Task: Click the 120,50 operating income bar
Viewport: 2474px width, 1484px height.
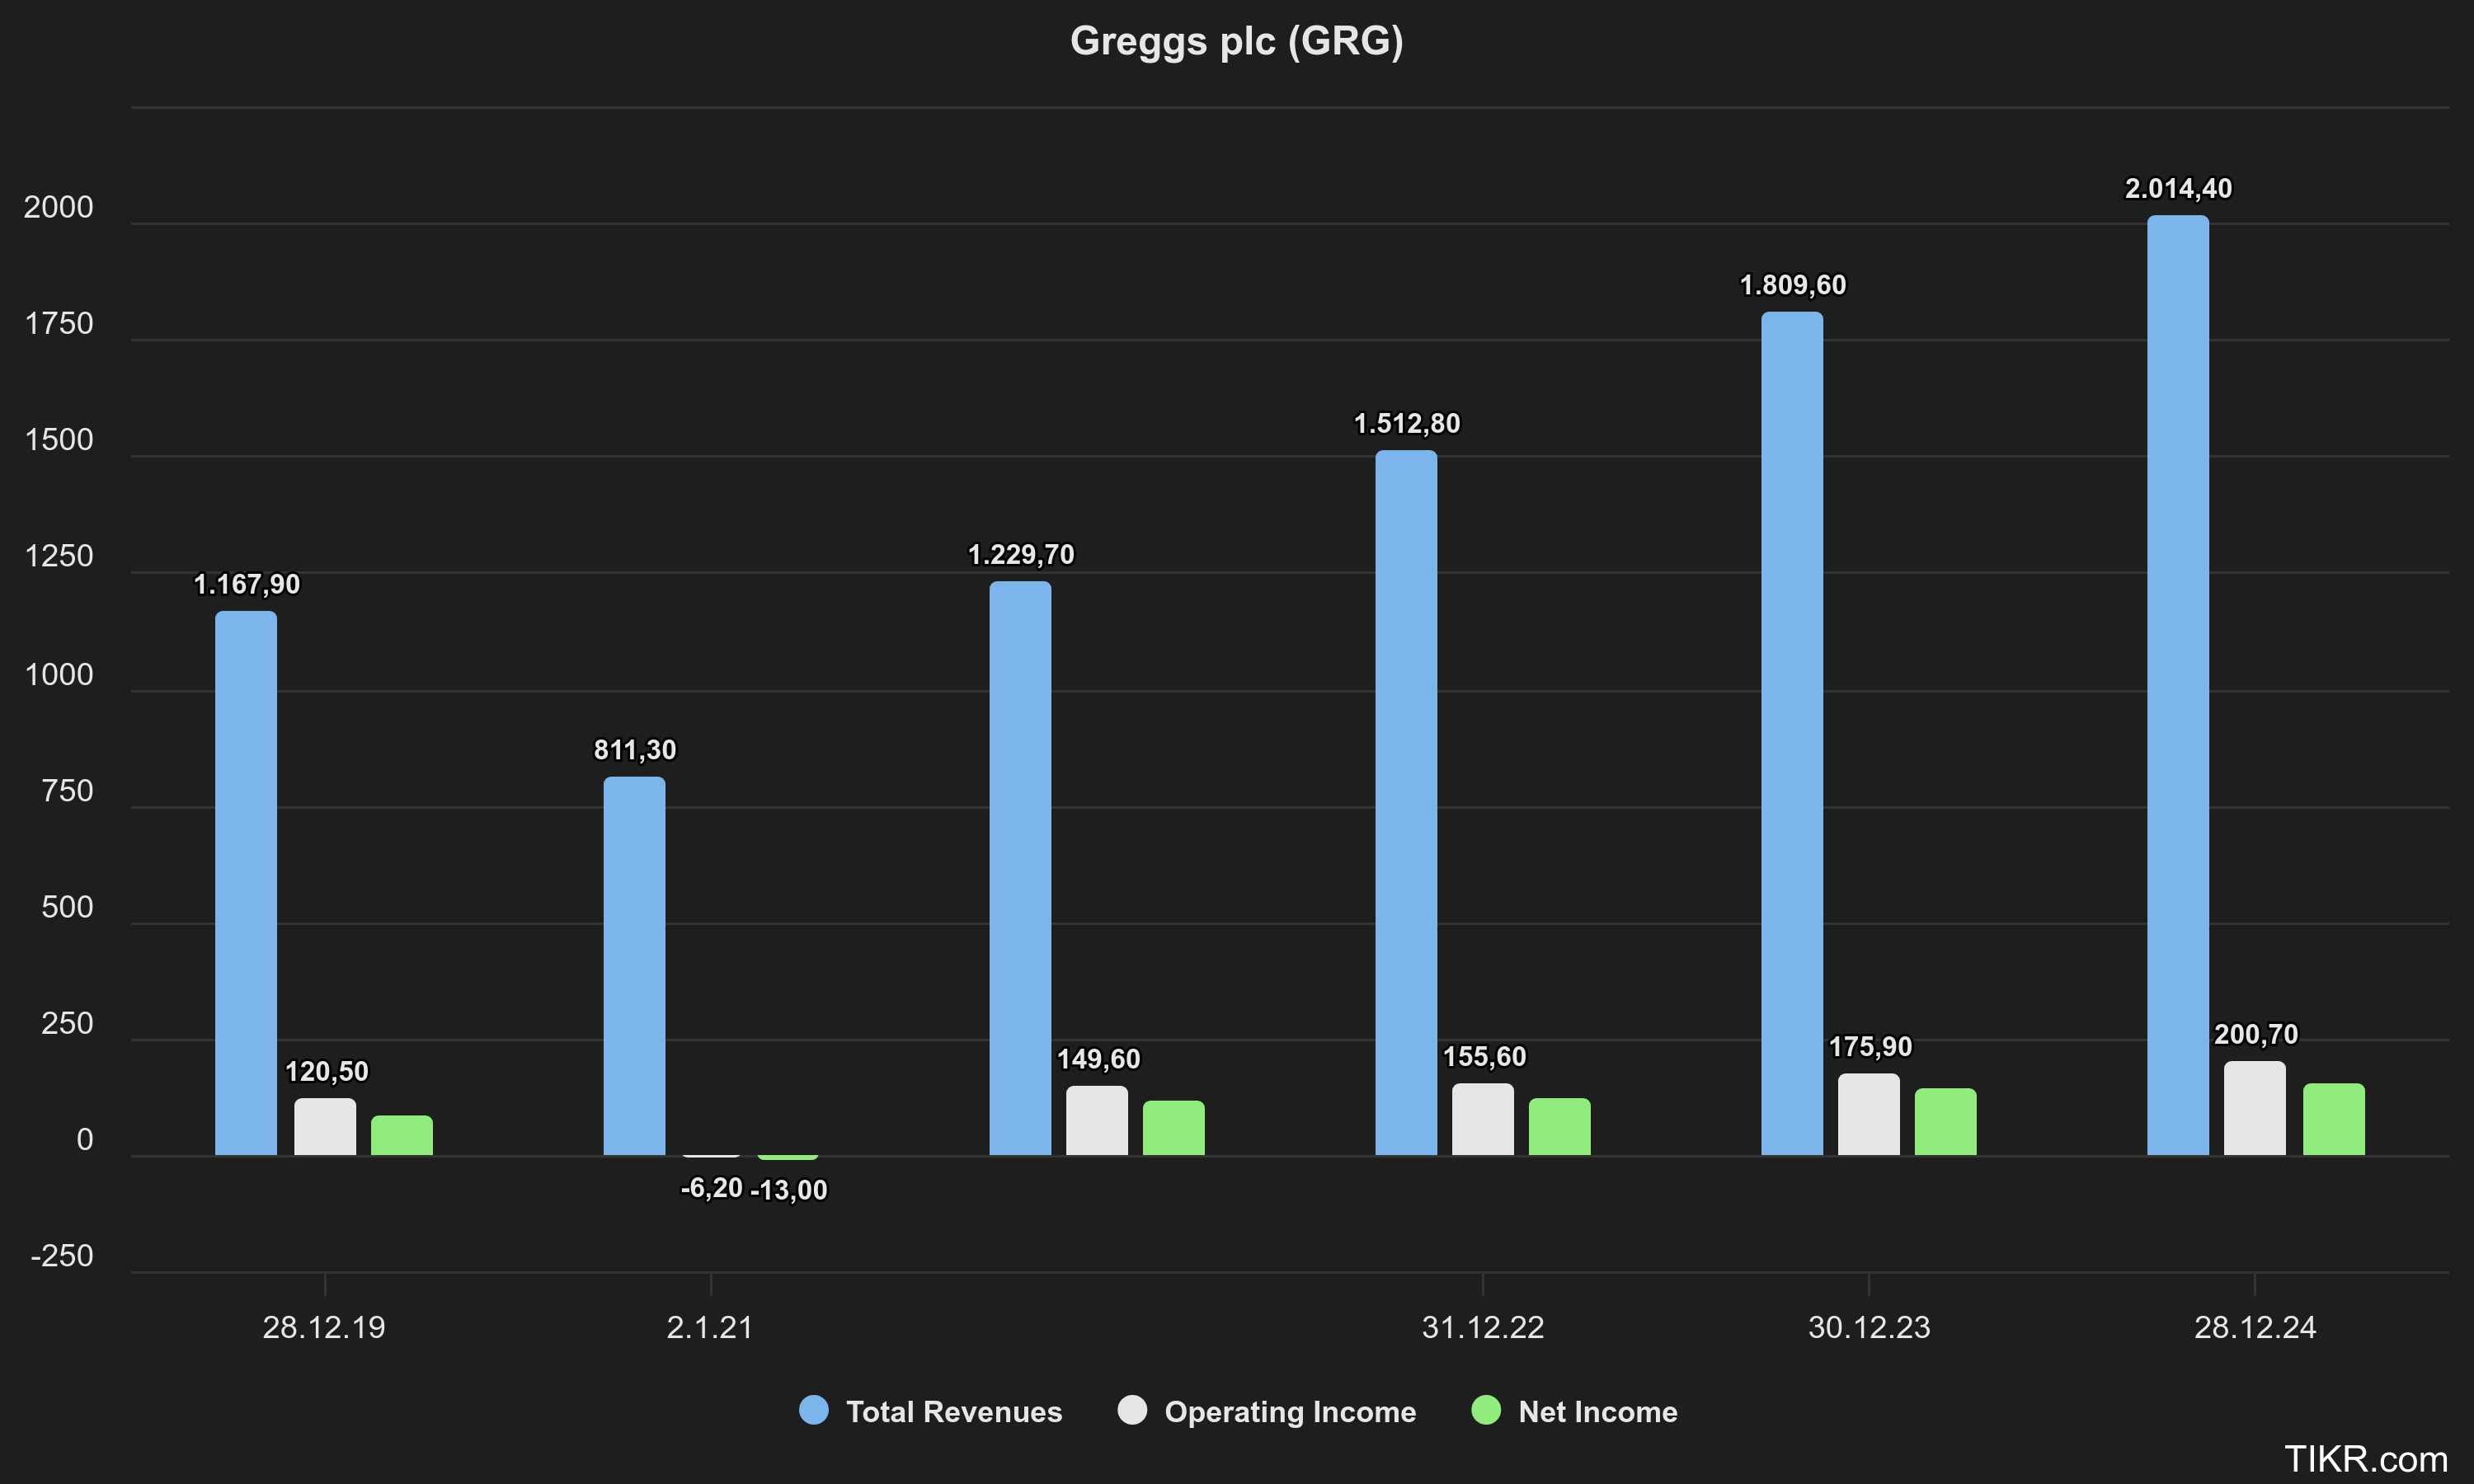Action: 325,1127
